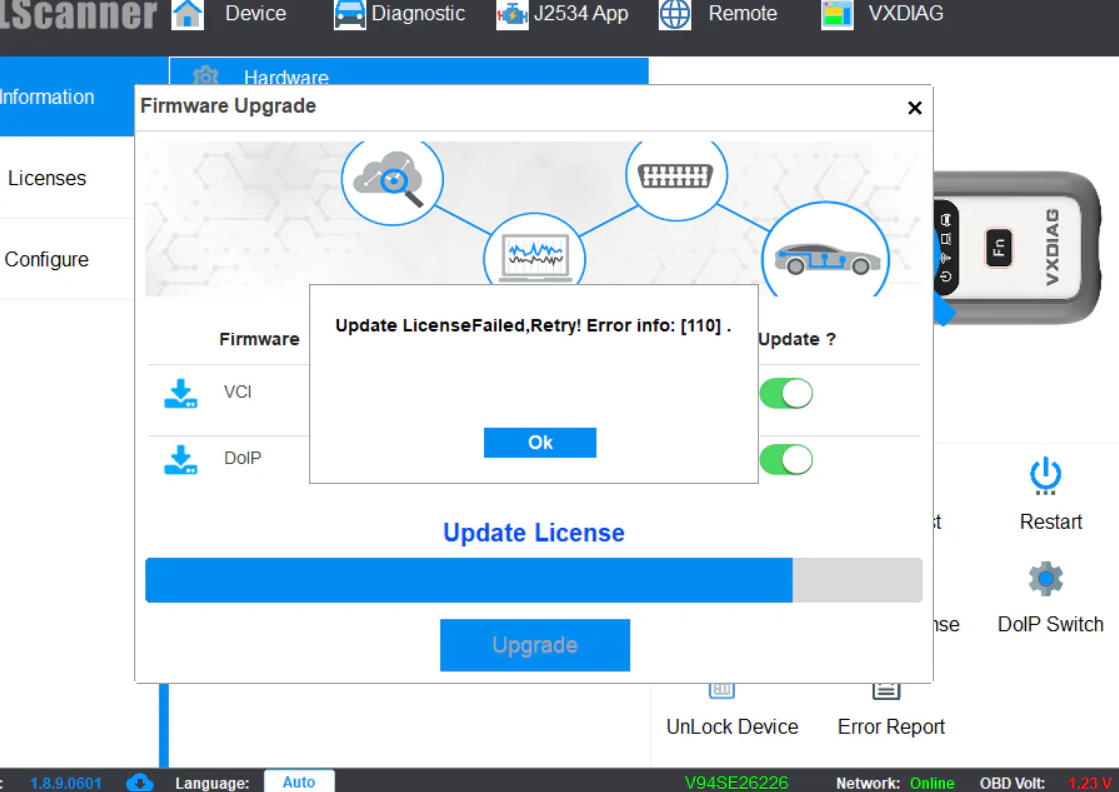Screen dimensions: 1119x792
Task: Click the Fn button on device image
Action: point(998,248)
